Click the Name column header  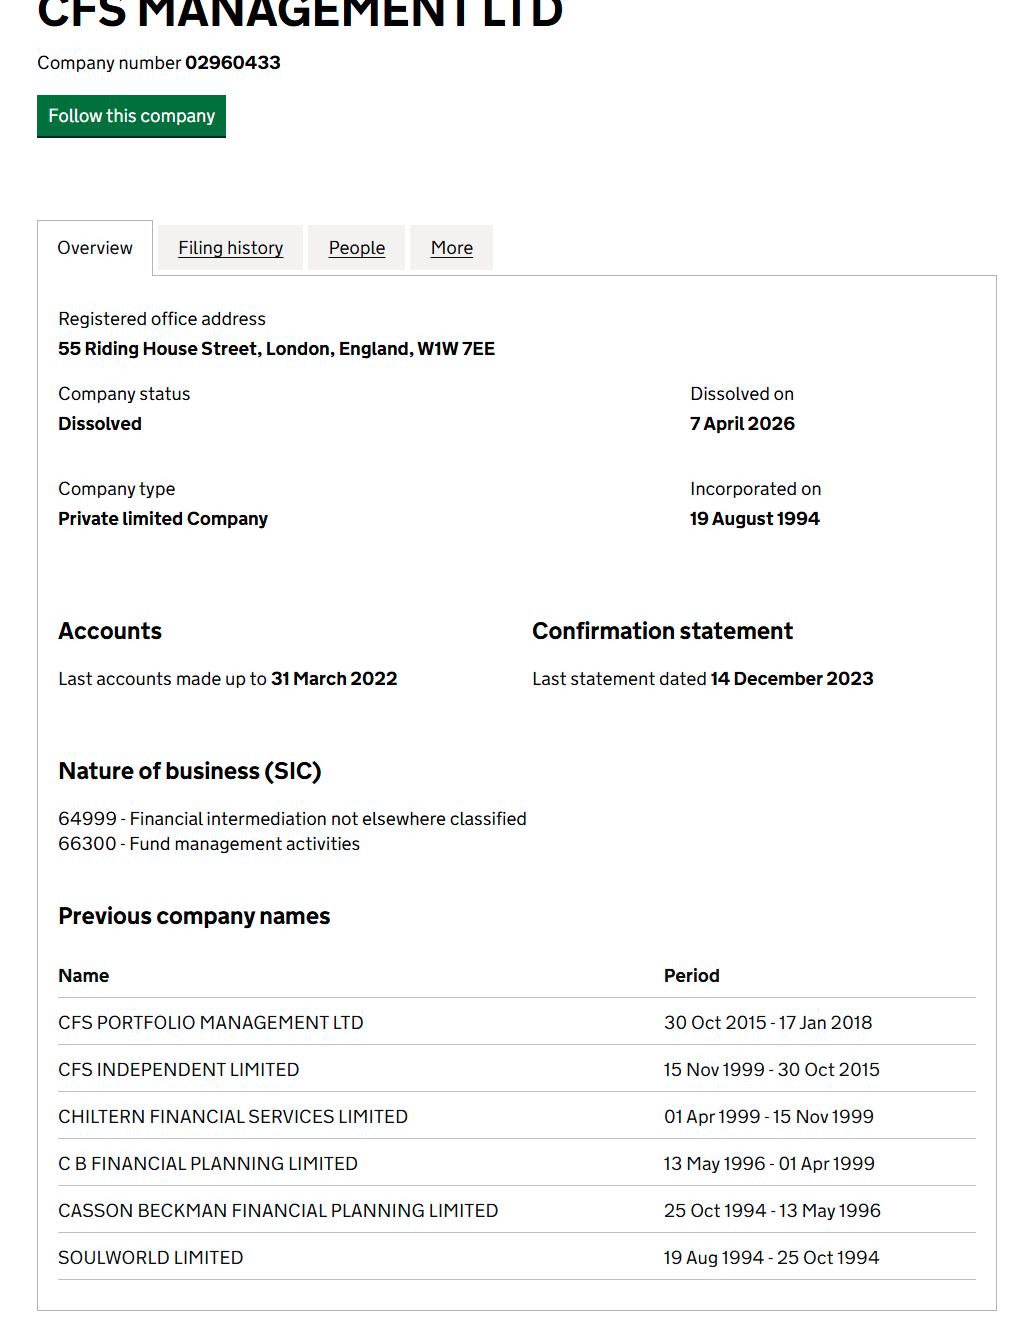(x=84, y=976)
